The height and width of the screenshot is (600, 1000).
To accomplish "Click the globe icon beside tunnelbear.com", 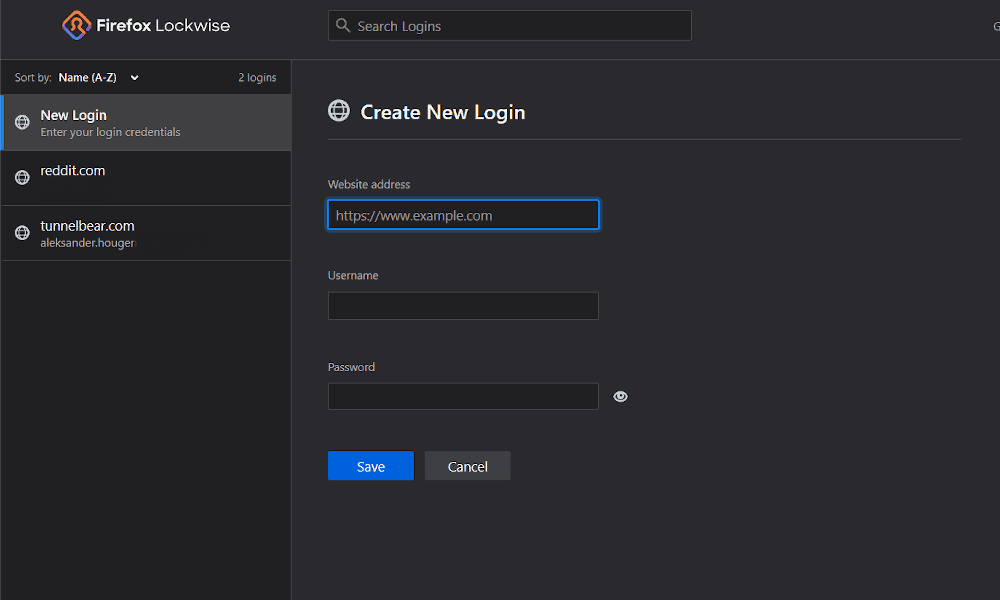I will pyautogui.click(x=22, y=233).
